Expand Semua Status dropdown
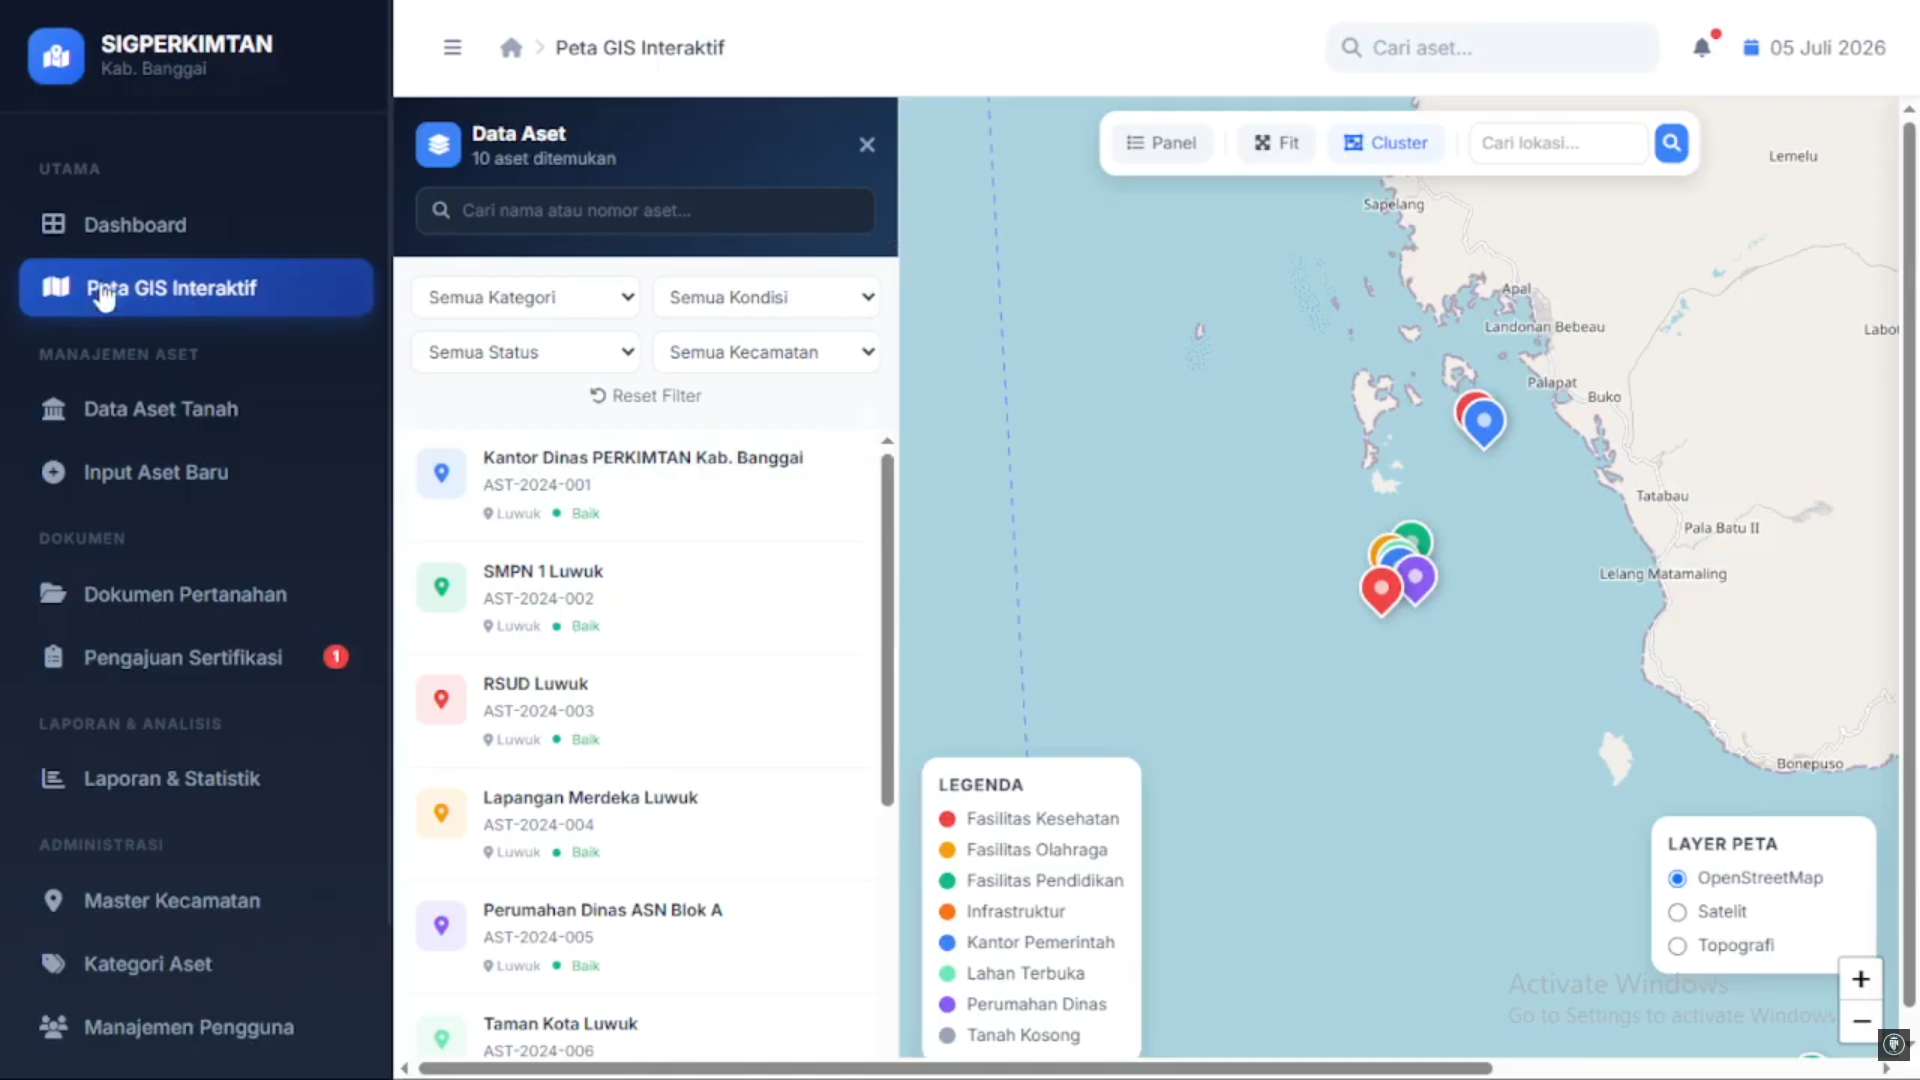Viewport: 1920px width, 1080px height. click(x=526, y=352)
